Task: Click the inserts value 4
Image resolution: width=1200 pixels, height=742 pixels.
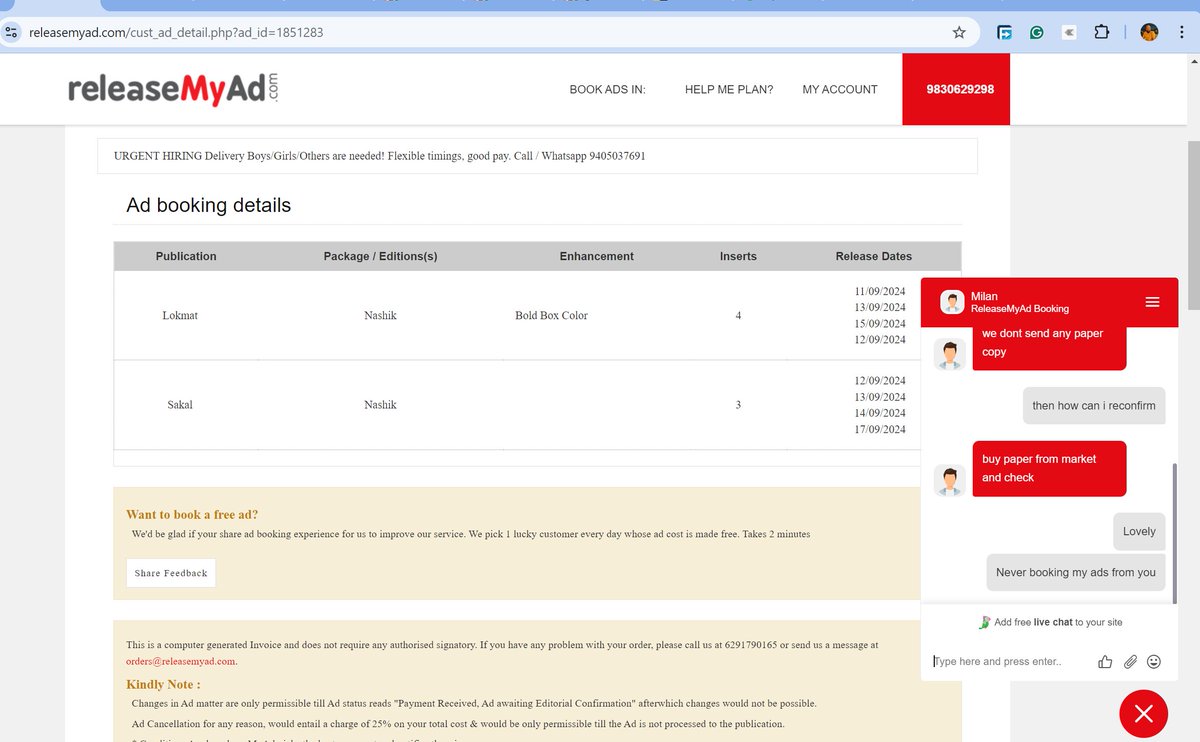Action: 738,315
